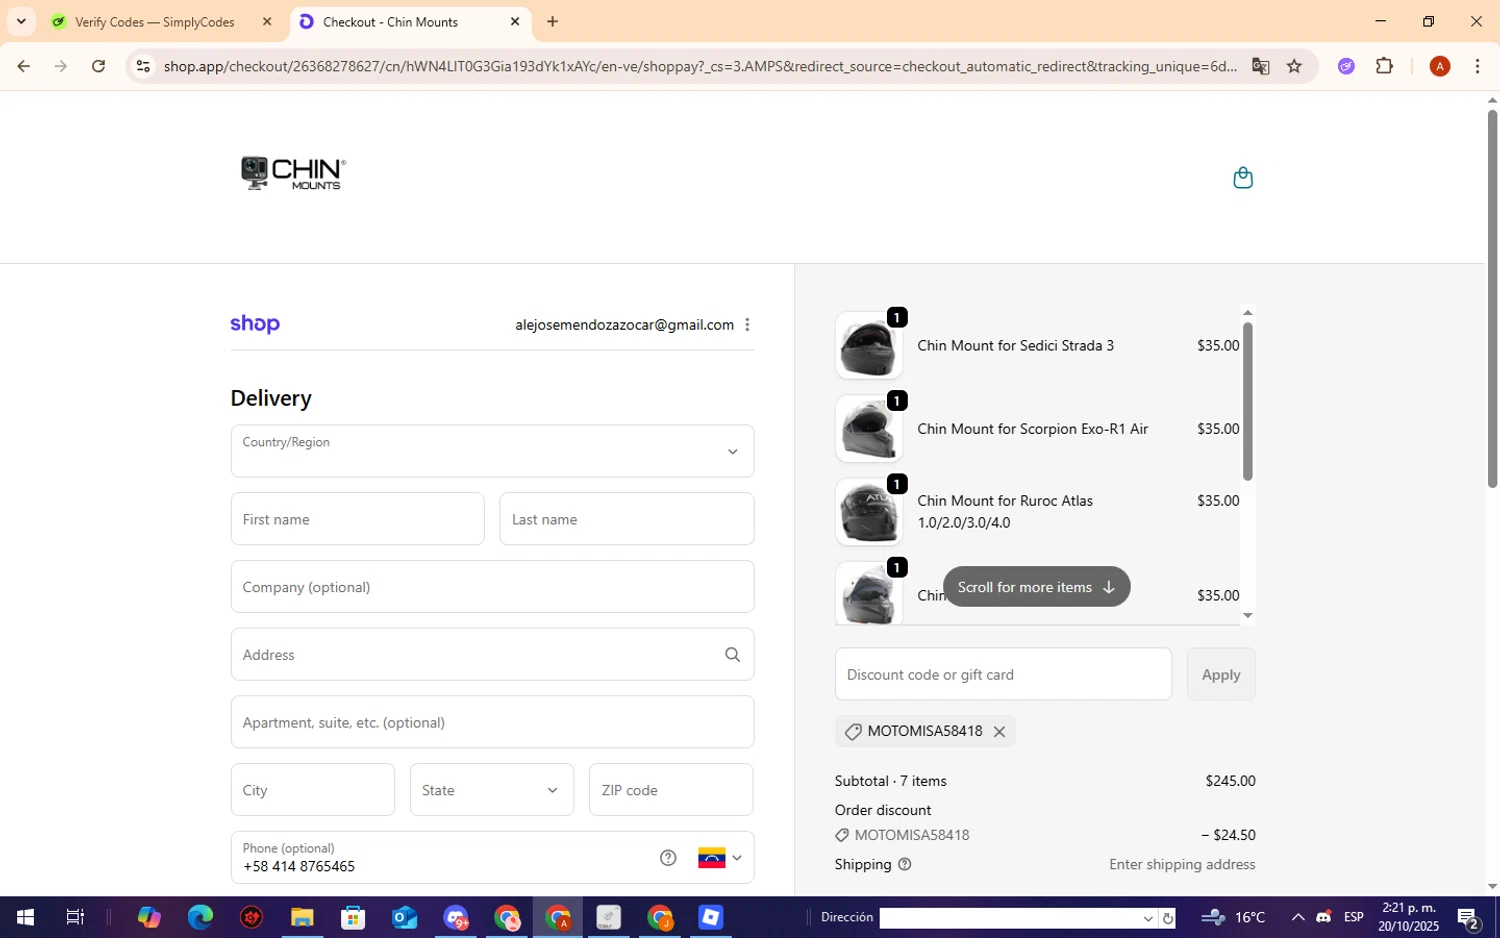Screen dimensions: 1500x938
Task: Click the Discount code or gift card field
Action: (1003, 674)
